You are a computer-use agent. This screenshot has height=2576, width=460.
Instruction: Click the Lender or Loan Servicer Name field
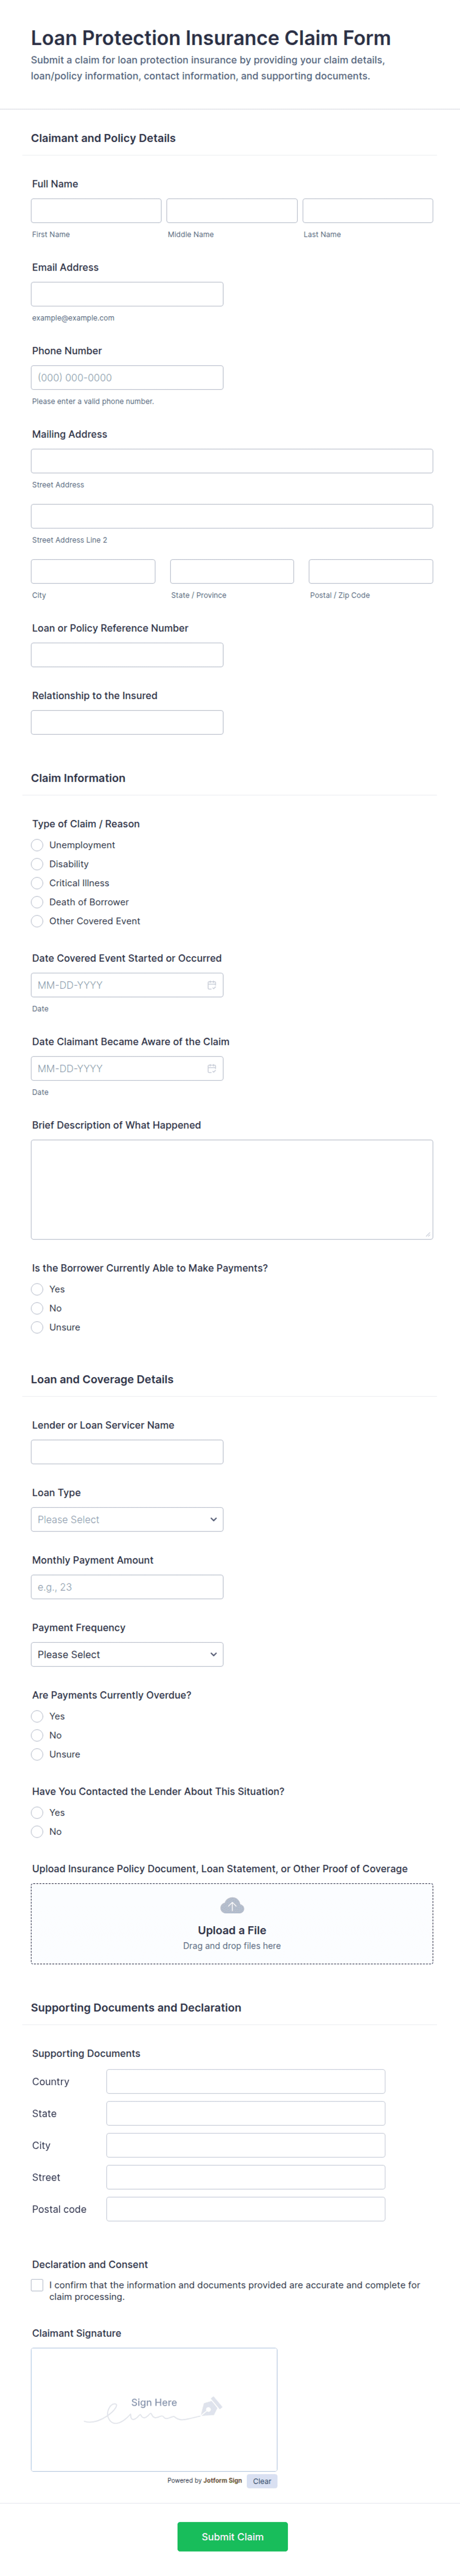coord(127,1452)
